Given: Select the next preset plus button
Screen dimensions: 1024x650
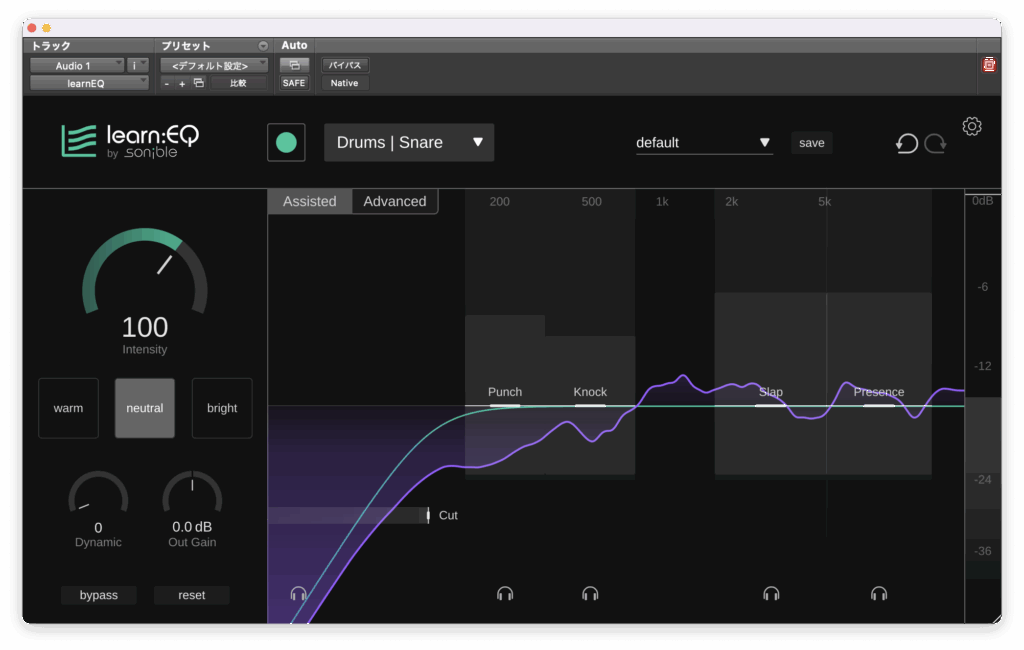Looking at the screenshot, I should tap(182, 84).
